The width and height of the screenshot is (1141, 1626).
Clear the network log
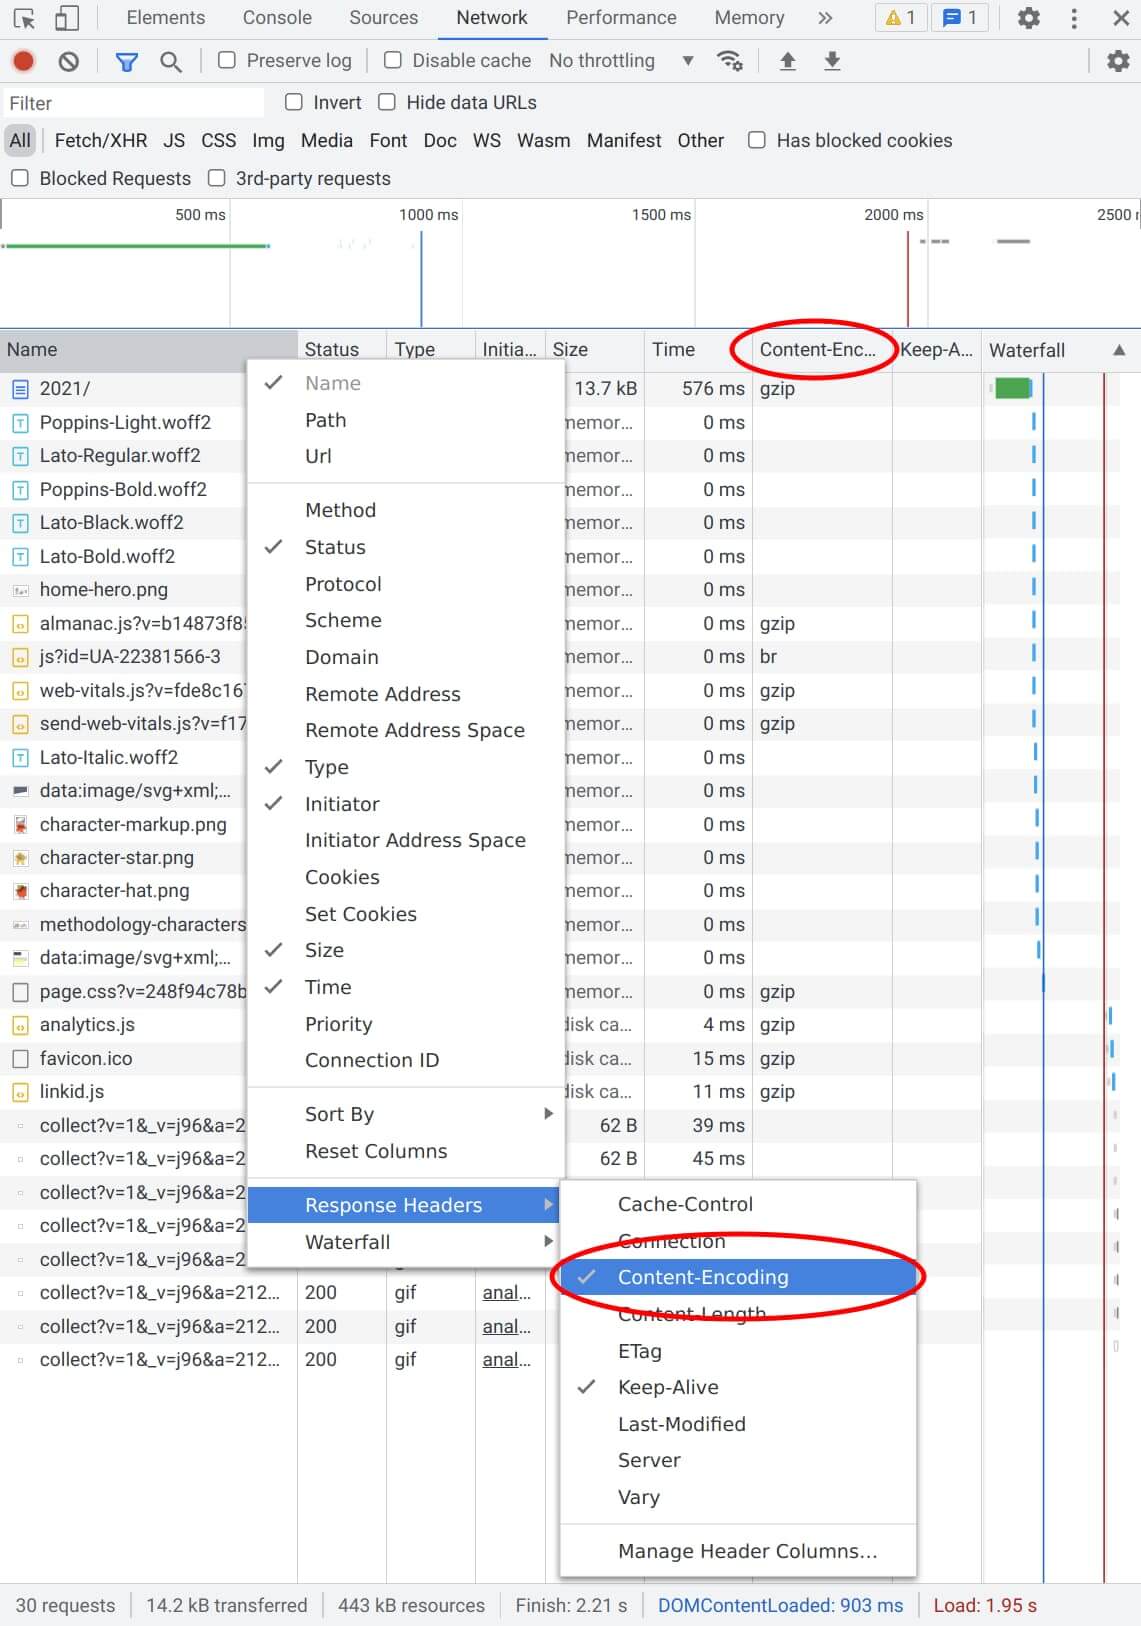tap(68, 61)
